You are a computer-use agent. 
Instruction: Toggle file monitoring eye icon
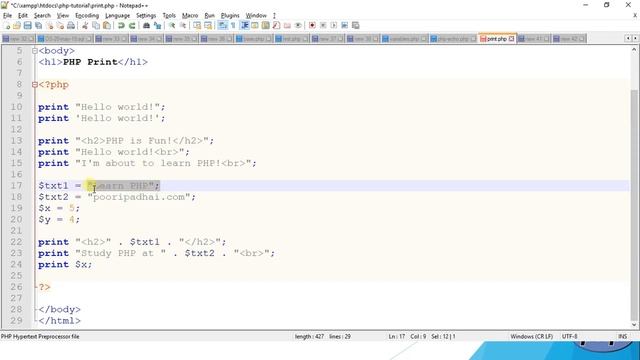pyautogui.click(x=298, y=25)
